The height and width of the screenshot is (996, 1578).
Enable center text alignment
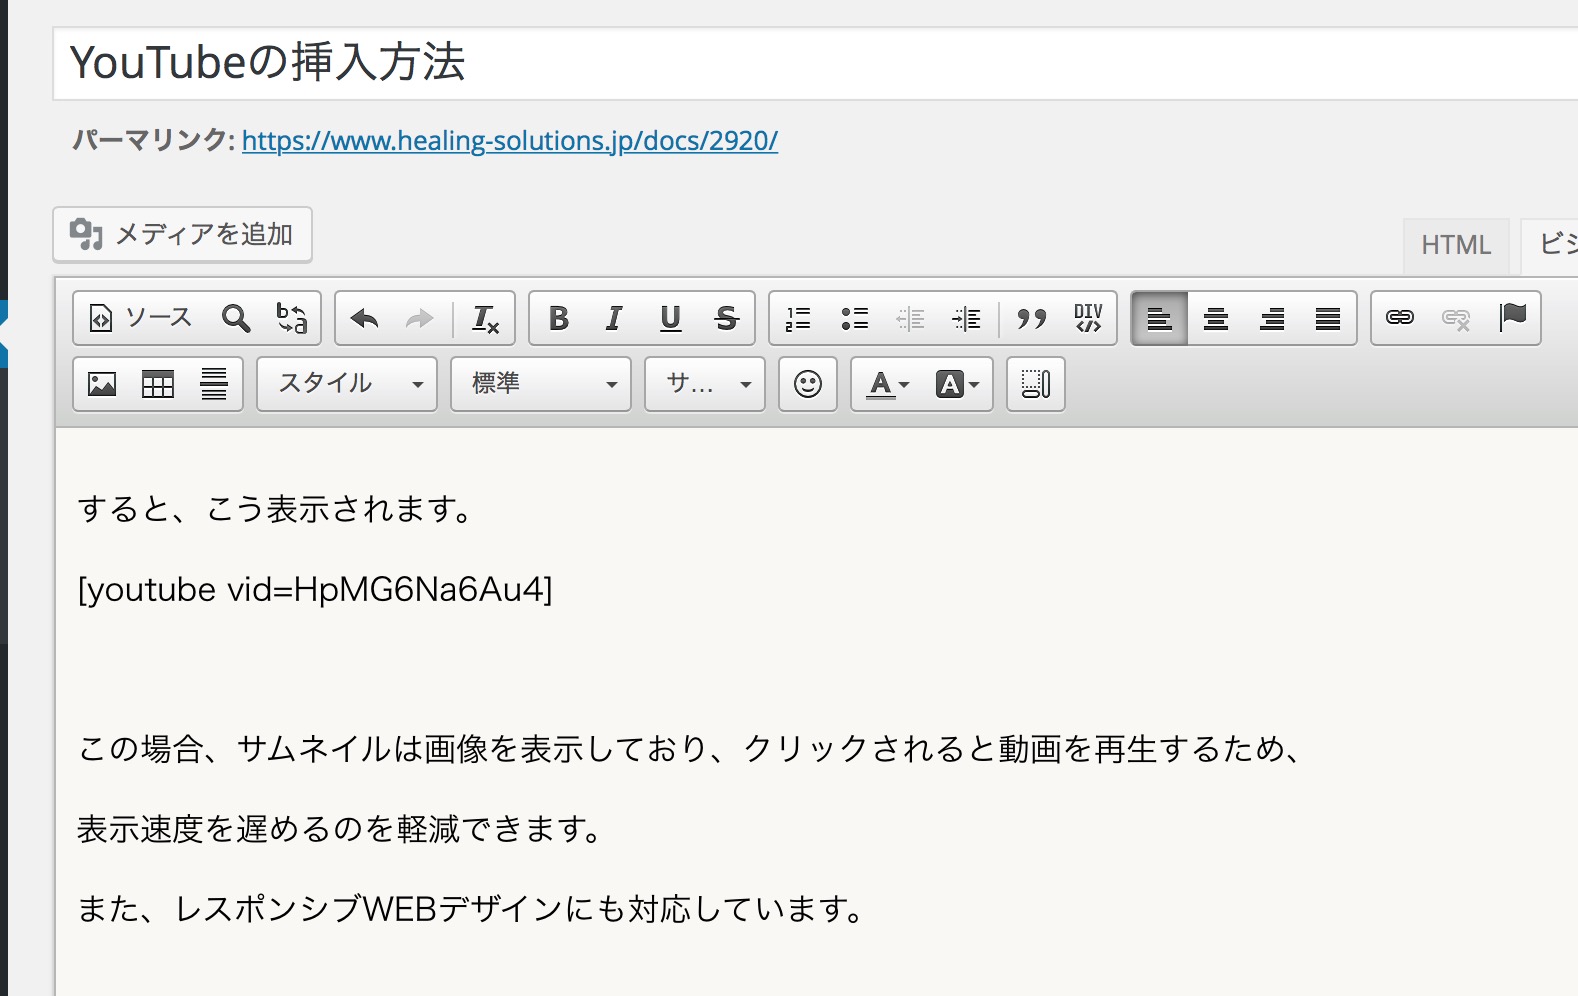click(1215, 319)
